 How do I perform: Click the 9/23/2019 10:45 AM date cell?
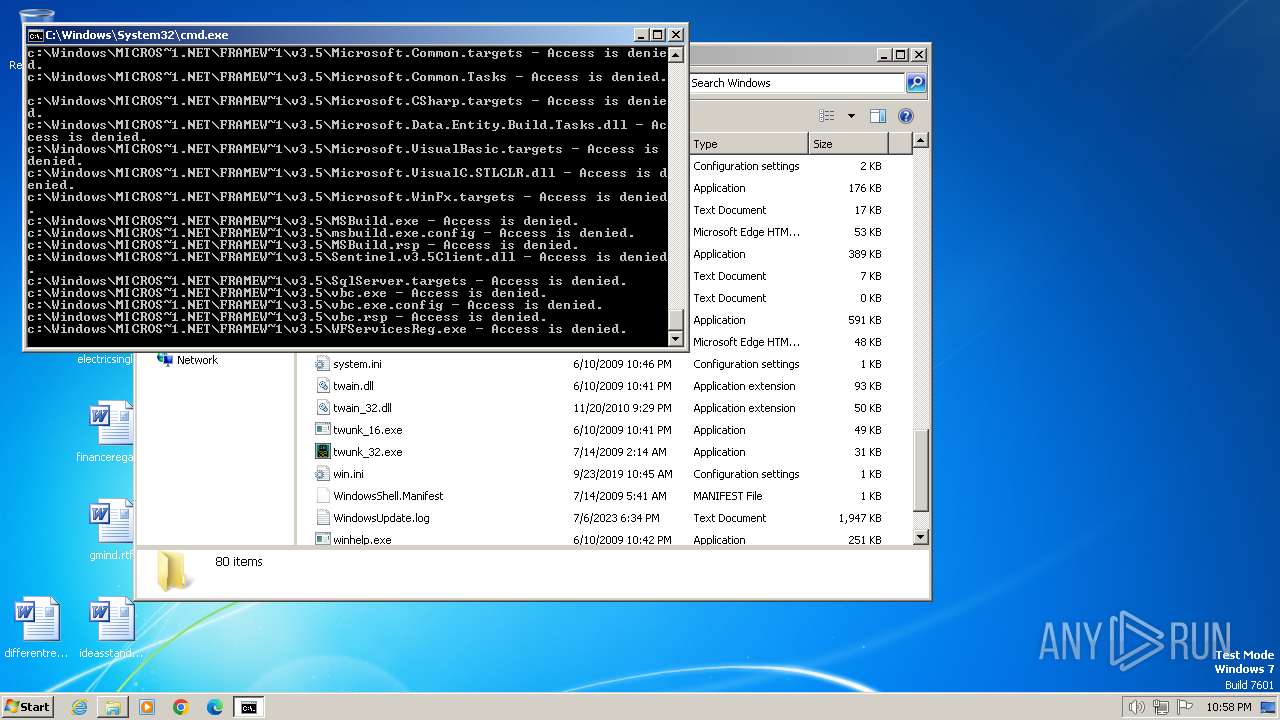622,474
